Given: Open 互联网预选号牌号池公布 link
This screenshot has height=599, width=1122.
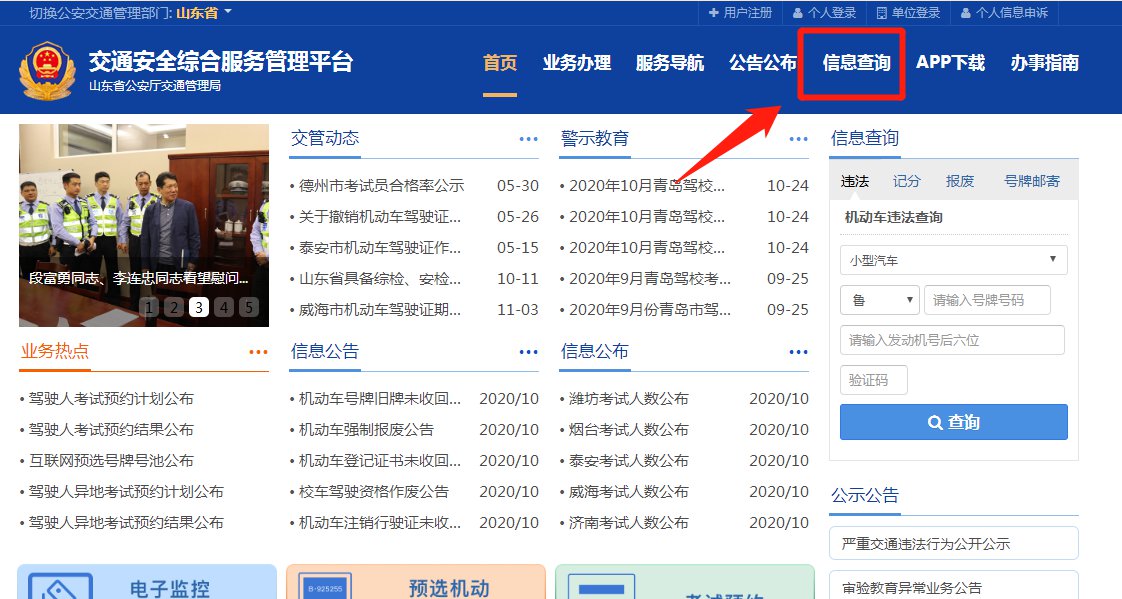Looking at the screenshot, I should [x=111, y=461].
